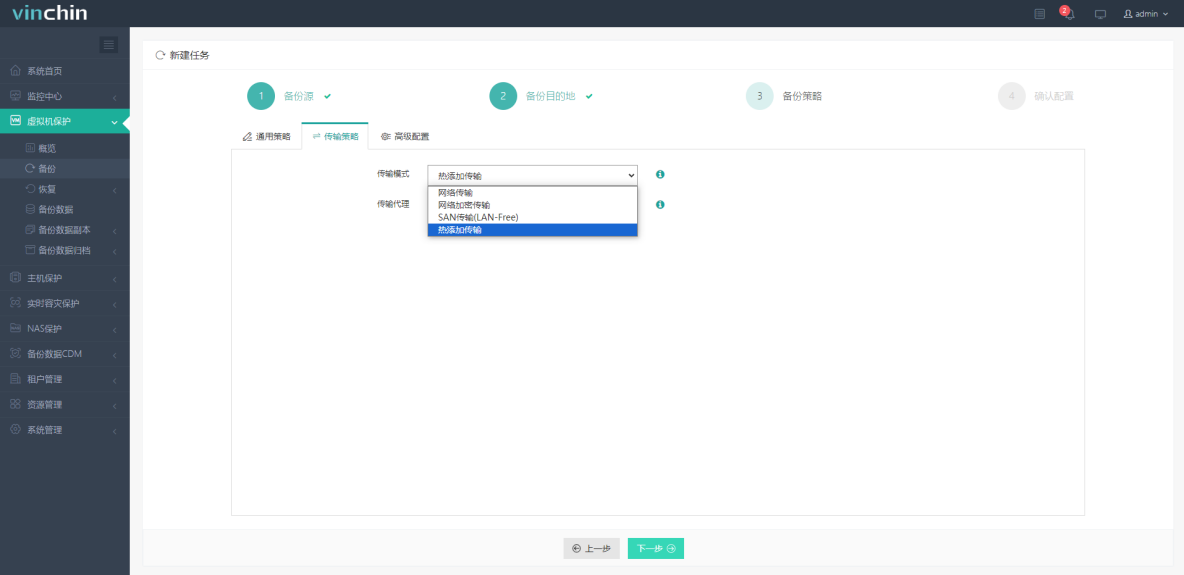Viewport: 1184px width, 575px height.
Task: Click the icon beside 备份数据CDM
Action: tap(15, 353)
